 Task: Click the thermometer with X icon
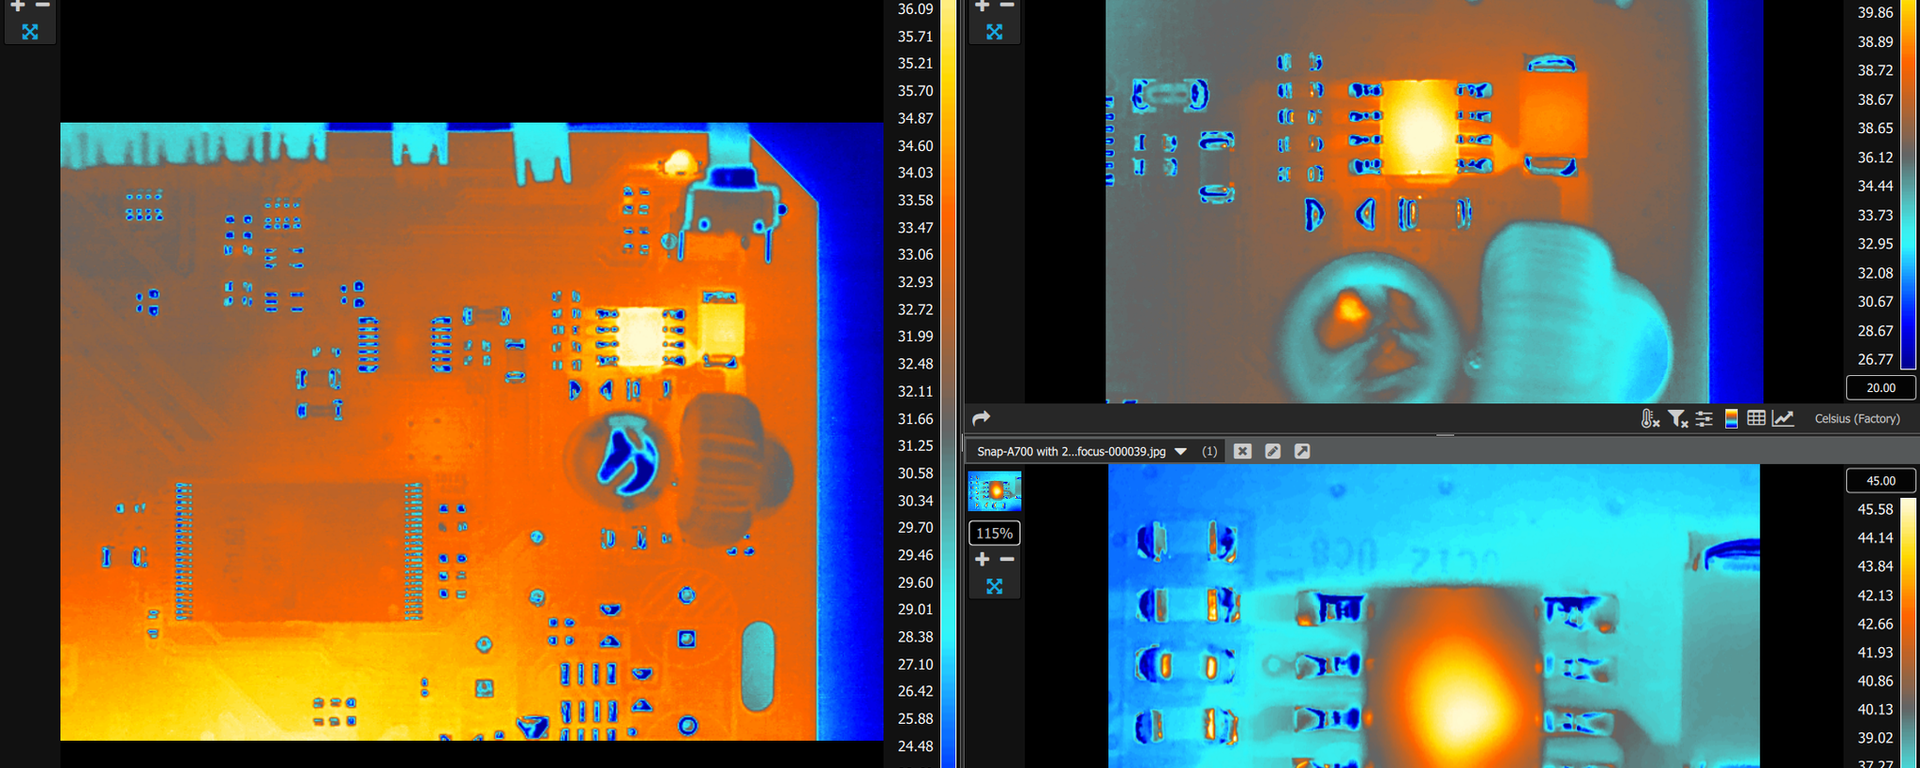(x=1650, y=418)
